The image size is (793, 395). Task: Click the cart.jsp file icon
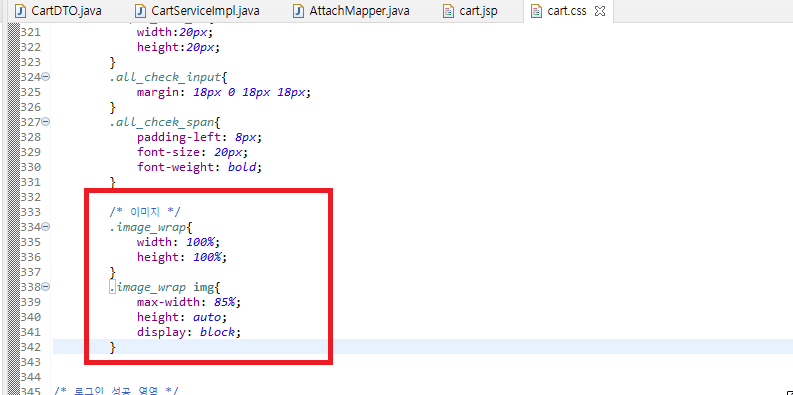point(448,11)
